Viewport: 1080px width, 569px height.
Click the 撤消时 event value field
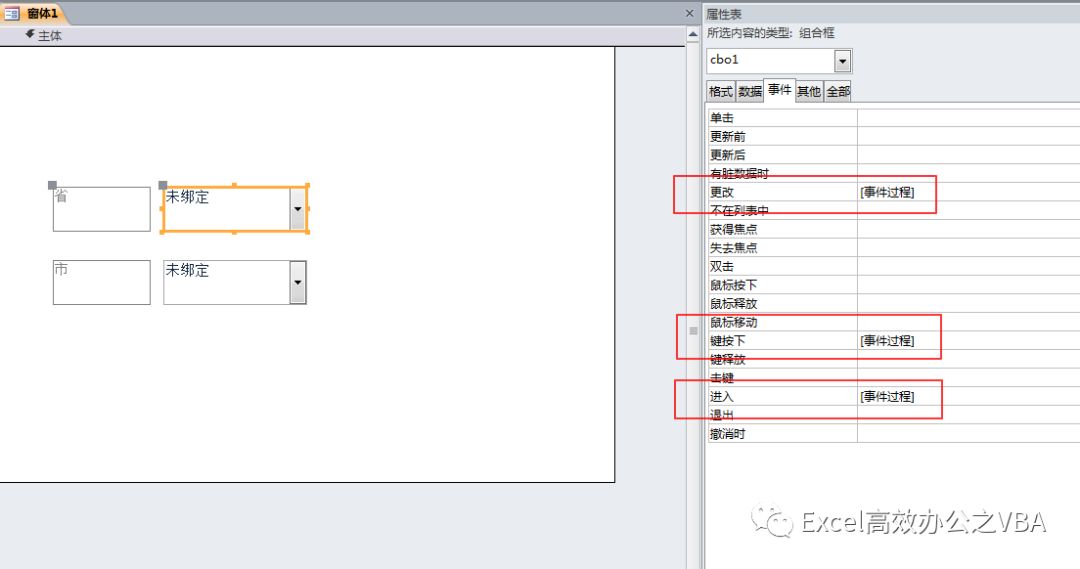(x=968, y=434)
